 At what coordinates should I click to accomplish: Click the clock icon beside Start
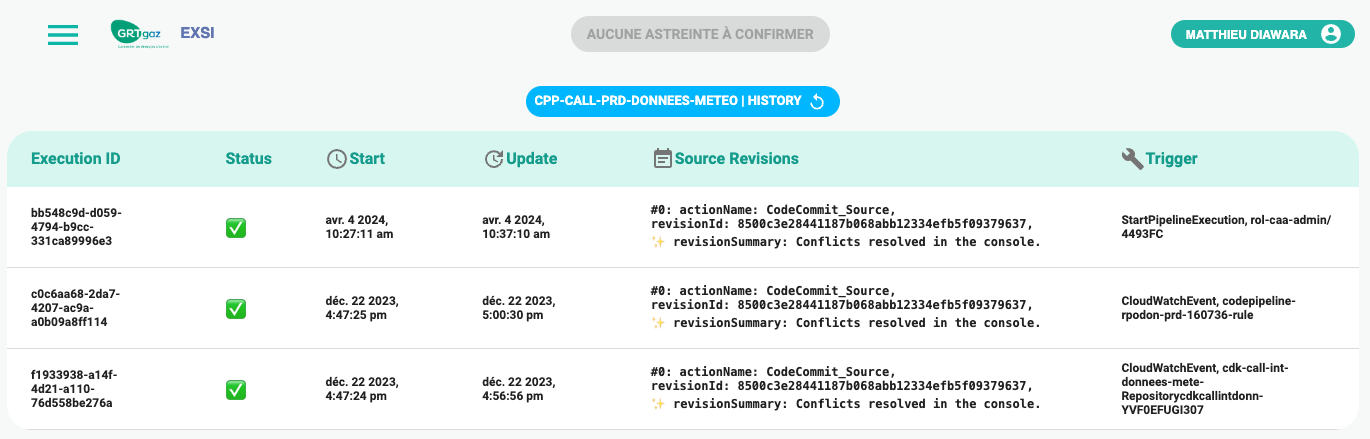[337, 159]
